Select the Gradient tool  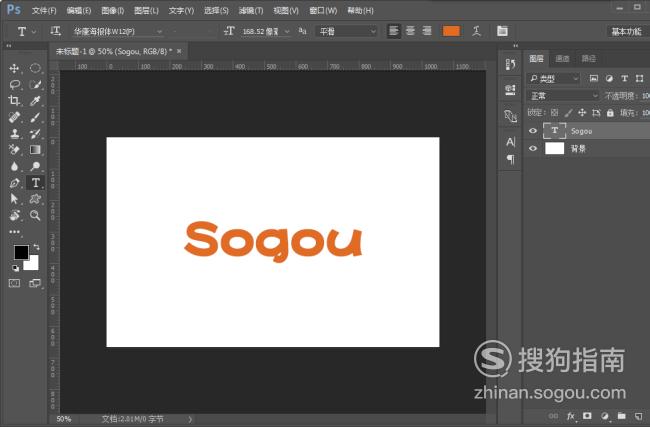coord(35,150)
